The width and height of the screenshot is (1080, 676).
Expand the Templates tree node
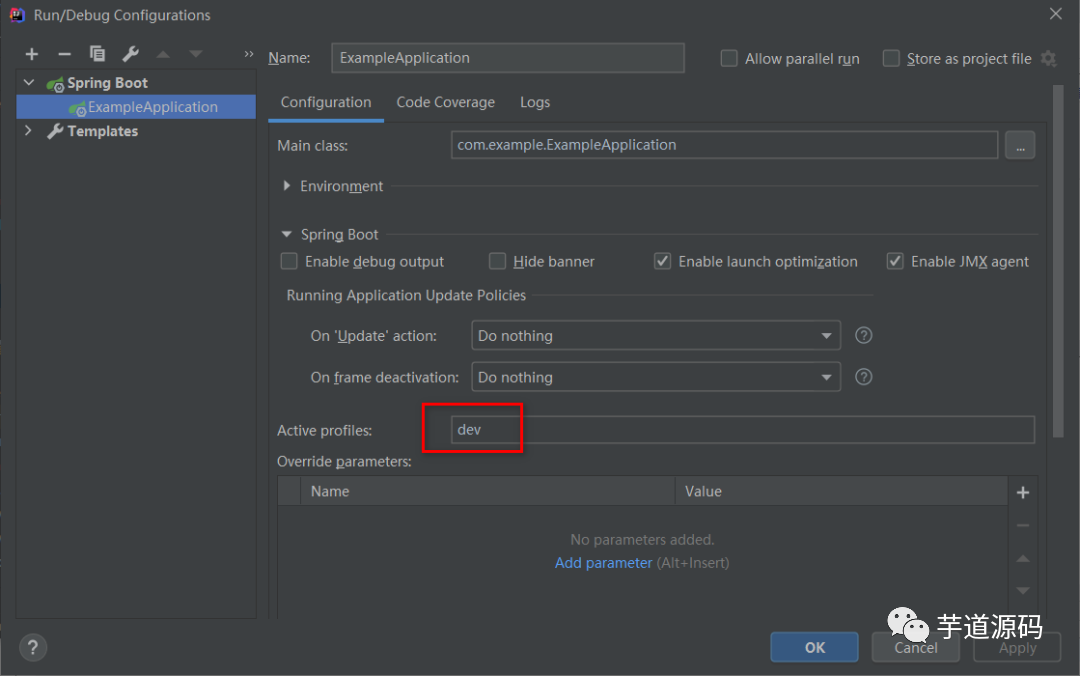(28, 130)
